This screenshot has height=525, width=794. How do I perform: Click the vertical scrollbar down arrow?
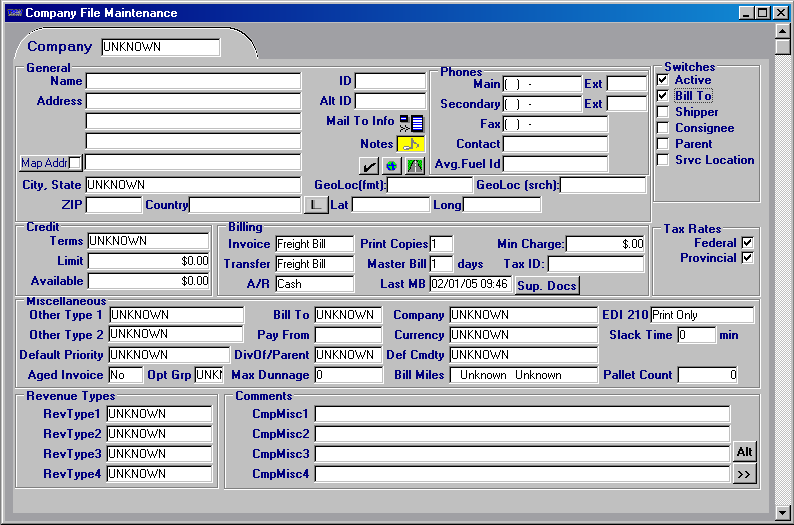pyautogui.click(x=783, y=512)
